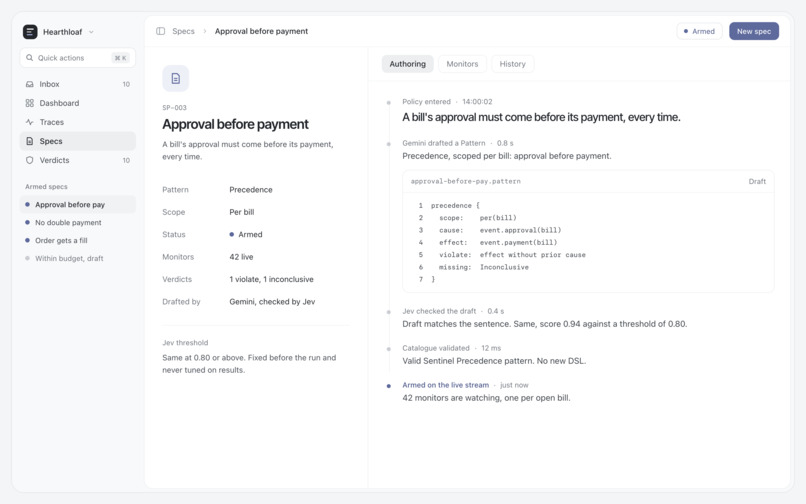Click the policy sentence in the timeline
806x504 pixels.
point(541,117)
